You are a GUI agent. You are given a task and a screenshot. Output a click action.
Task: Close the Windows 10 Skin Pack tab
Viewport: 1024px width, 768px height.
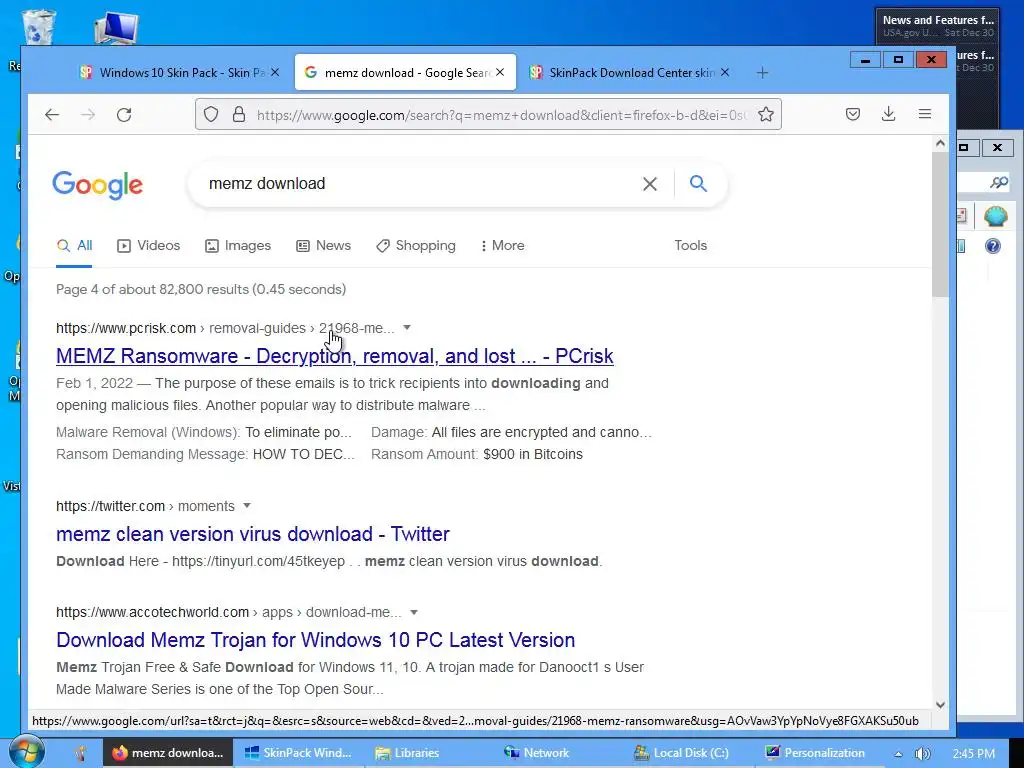[275, 72]
